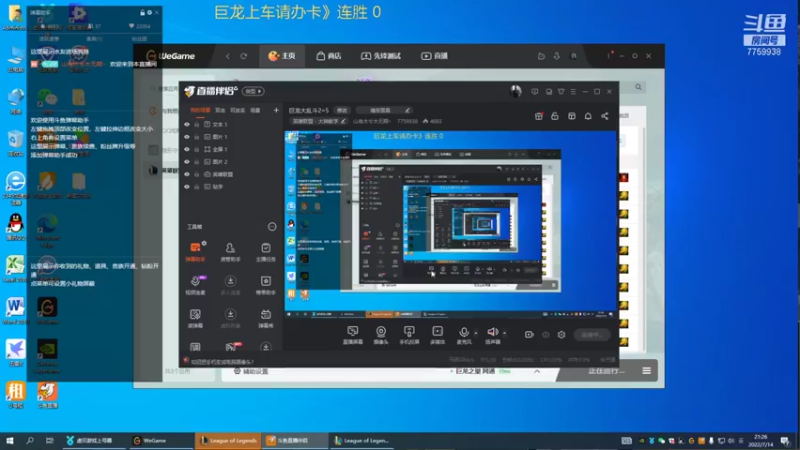Switch to the second scene tab
Image resolution: width=800 pixels, height=450 pixels.
(x=220, y=110)
